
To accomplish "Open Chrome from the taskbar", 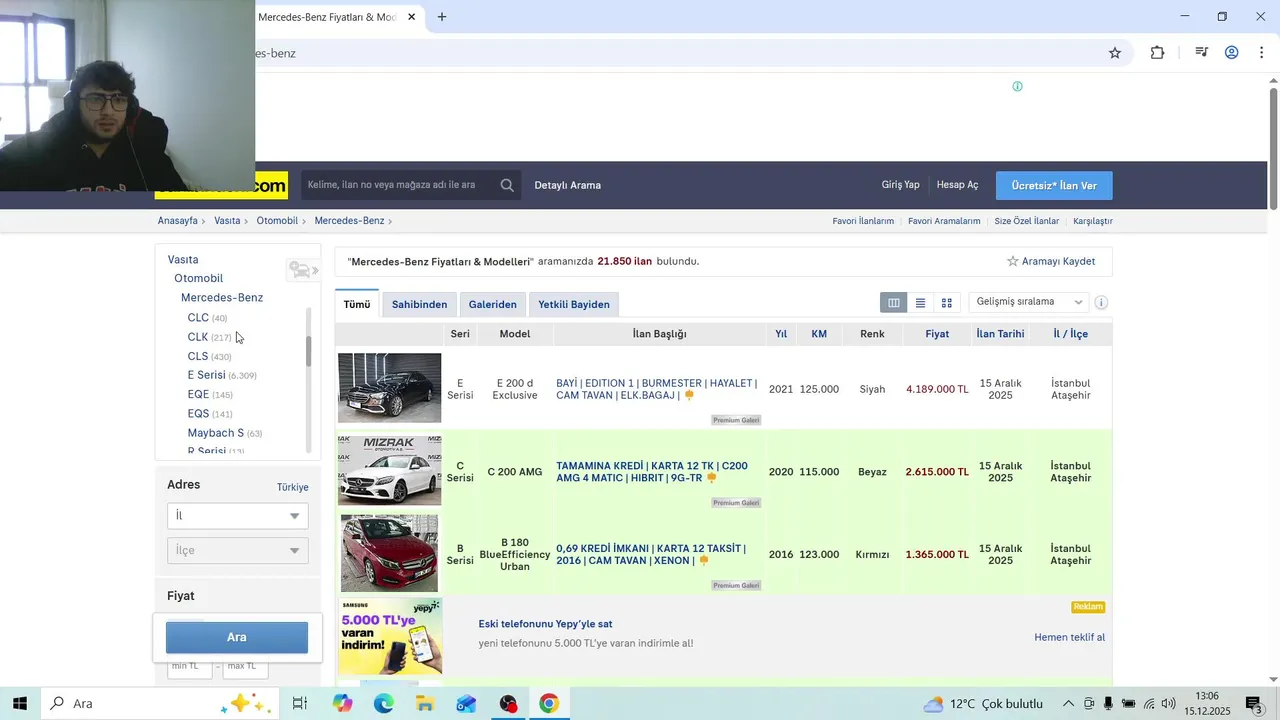I will pos(548,704).
